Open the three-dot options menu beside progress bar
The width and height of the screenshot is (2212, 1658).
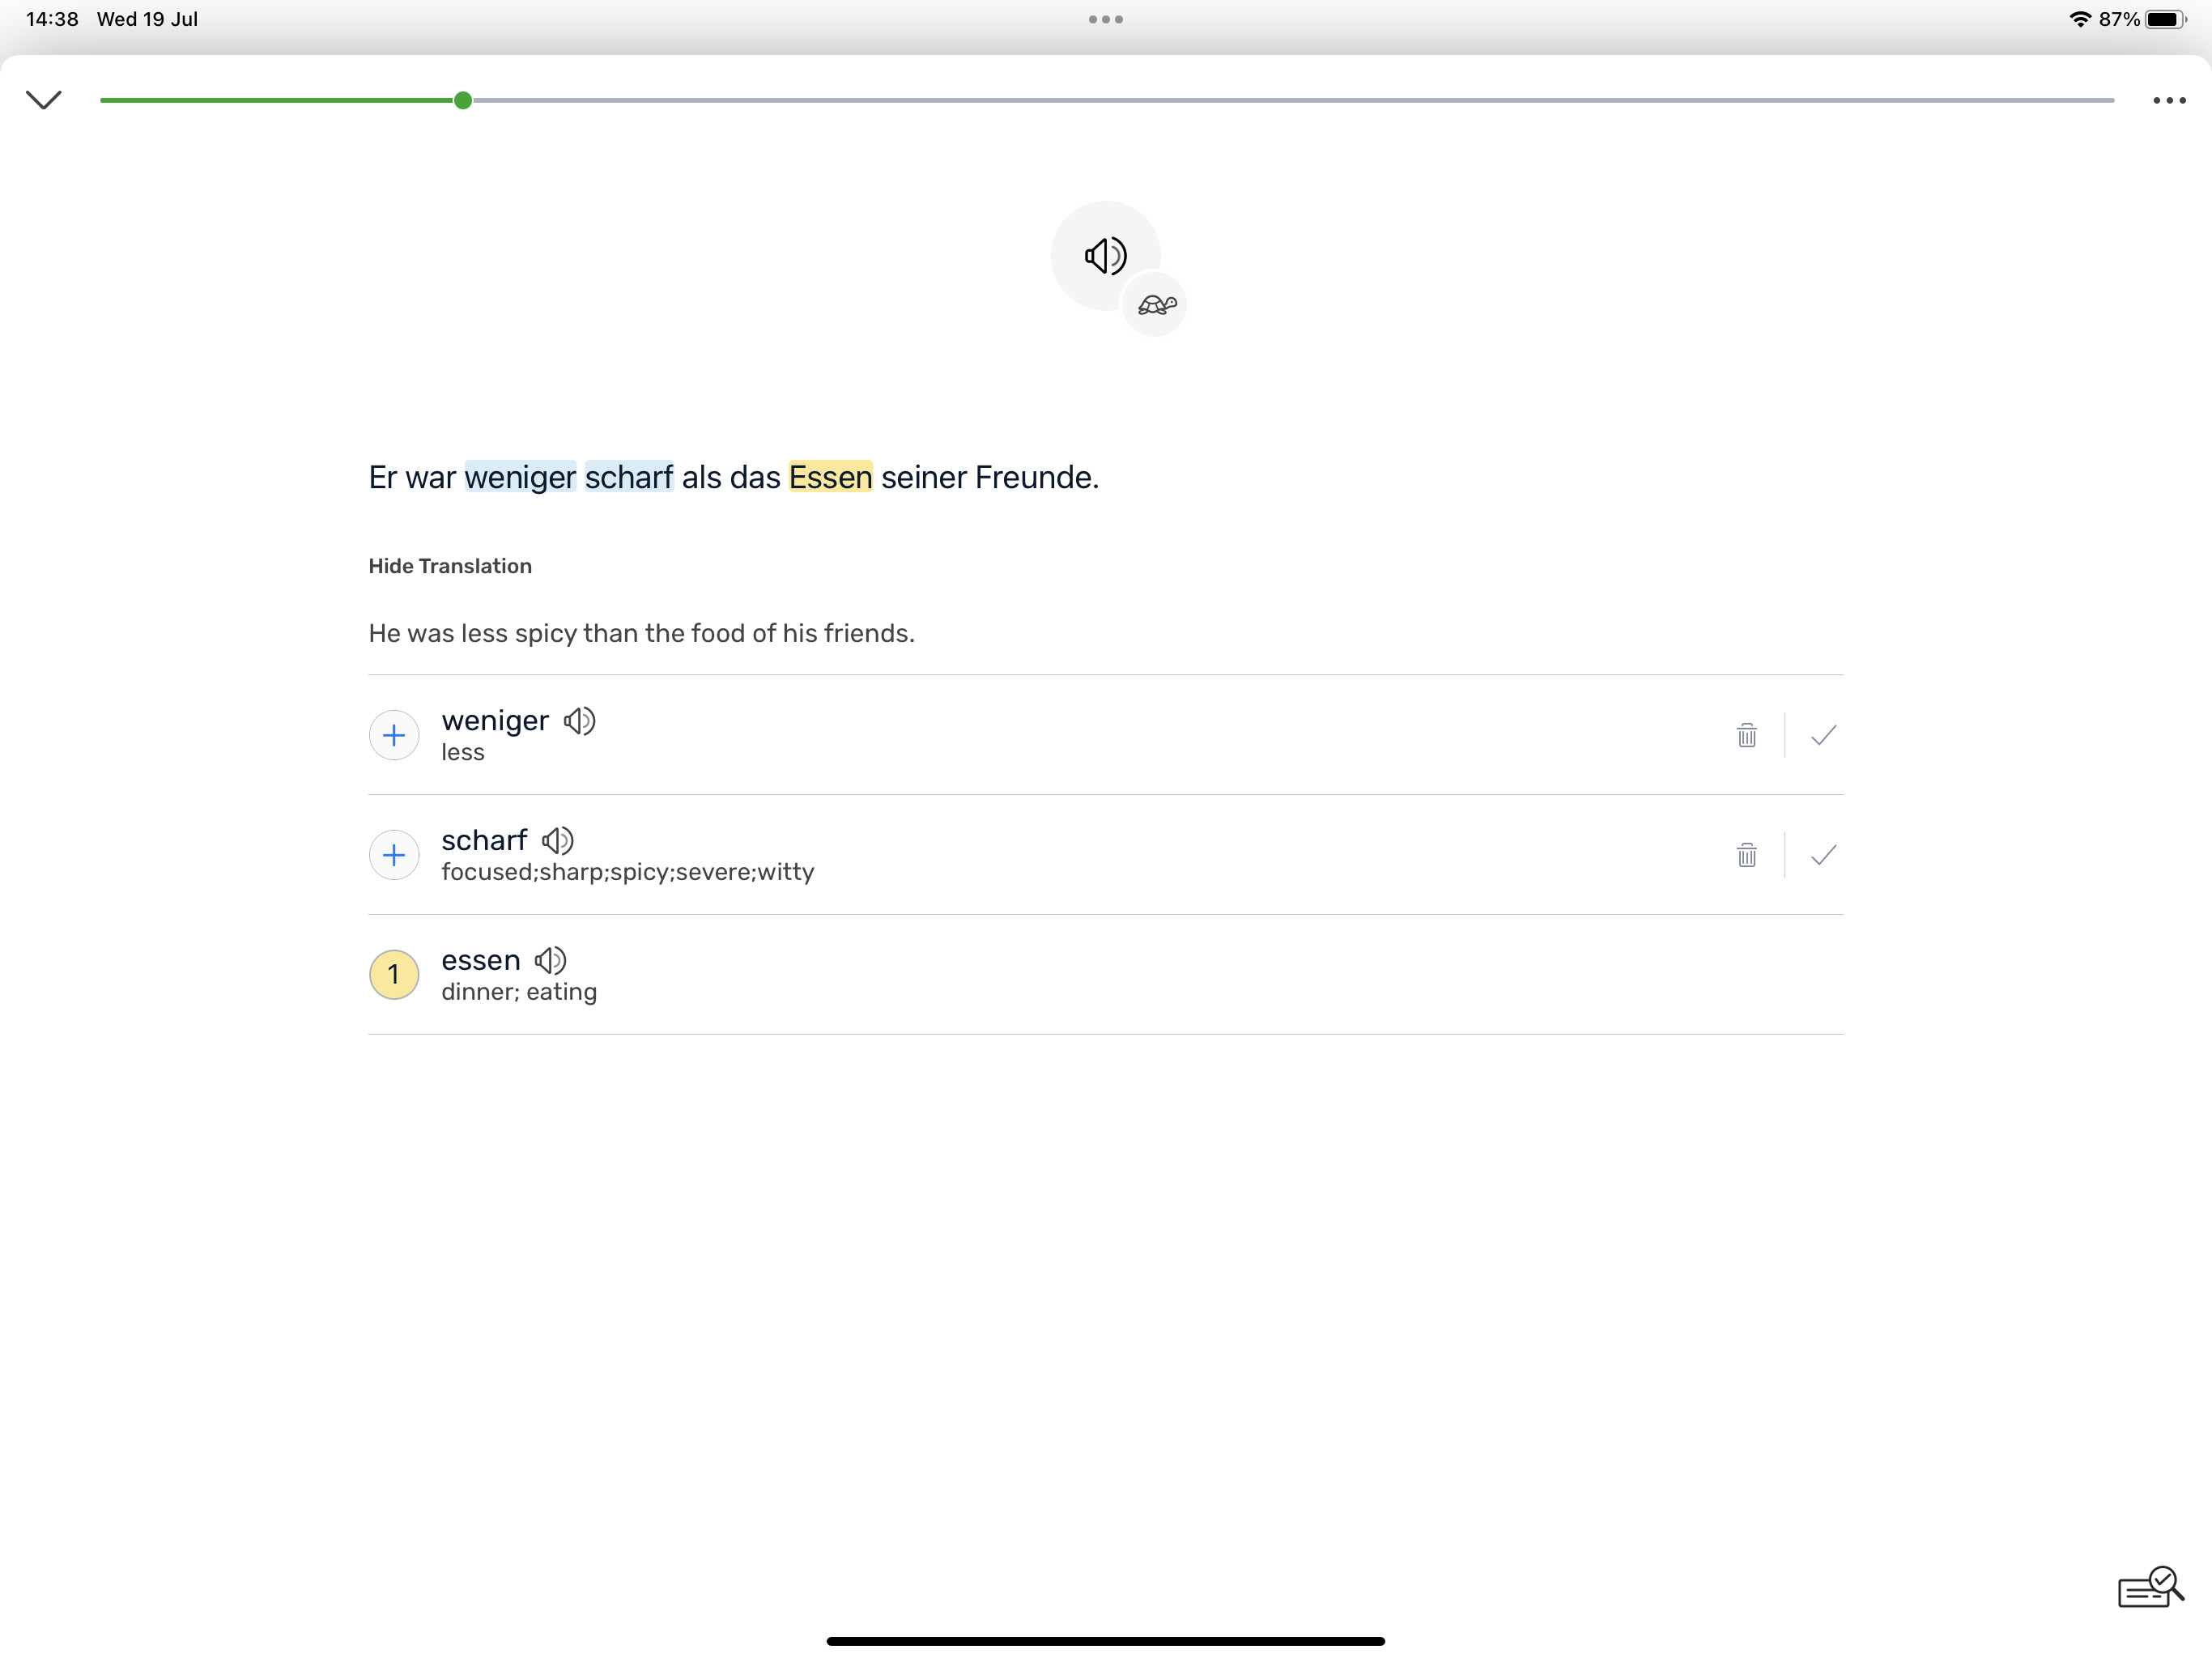pos(2169,100)
